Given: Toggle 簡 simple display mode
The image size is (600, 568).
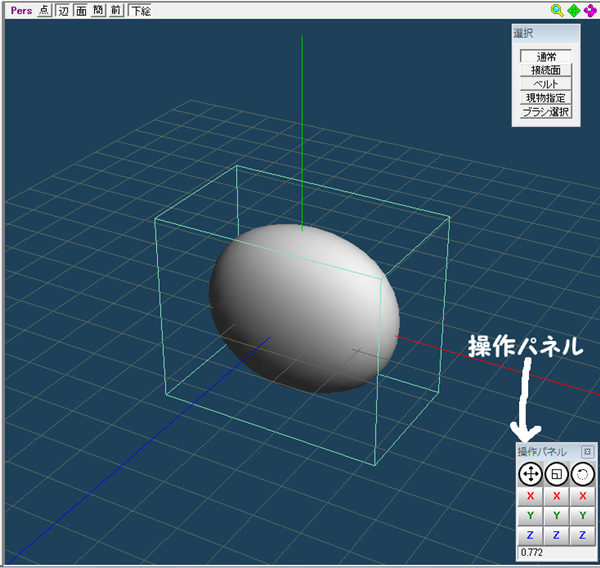Looking at the screenshot, I should click(x=98, y=10).
